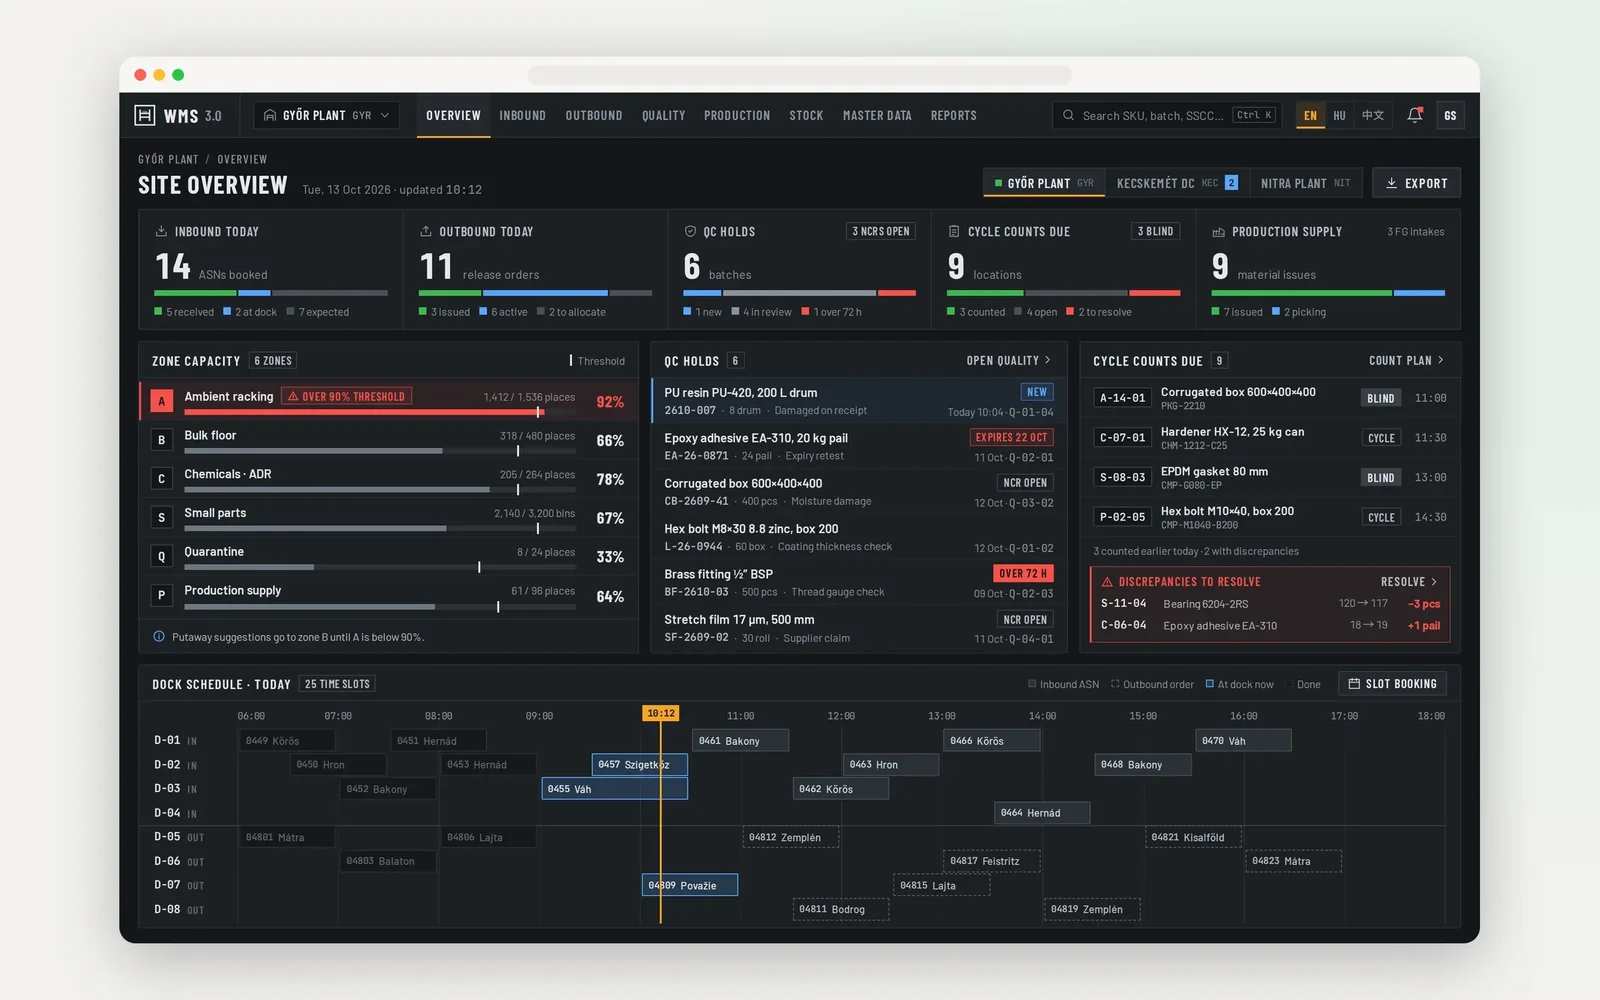Click the Export button
The image size is (1600, 1000).
pos(1416,183)
